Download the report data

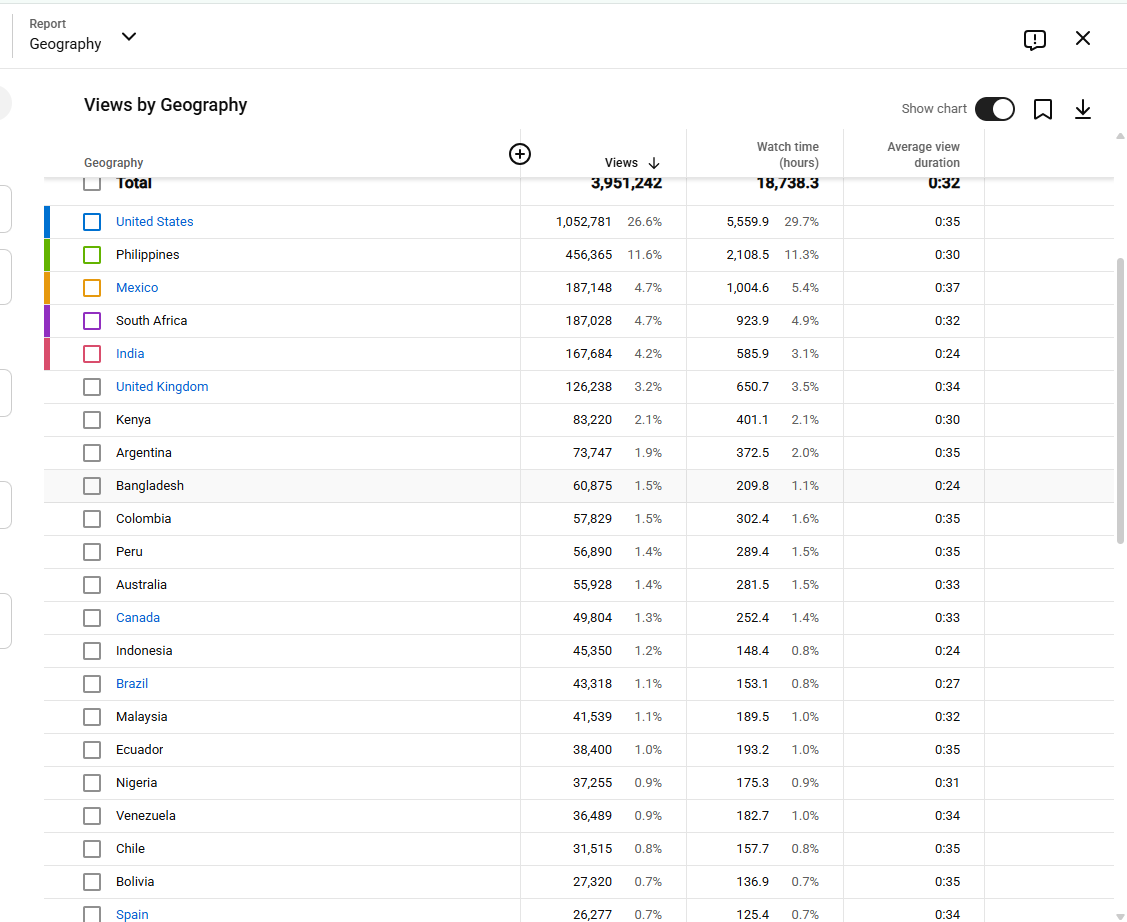[1082, 109]
